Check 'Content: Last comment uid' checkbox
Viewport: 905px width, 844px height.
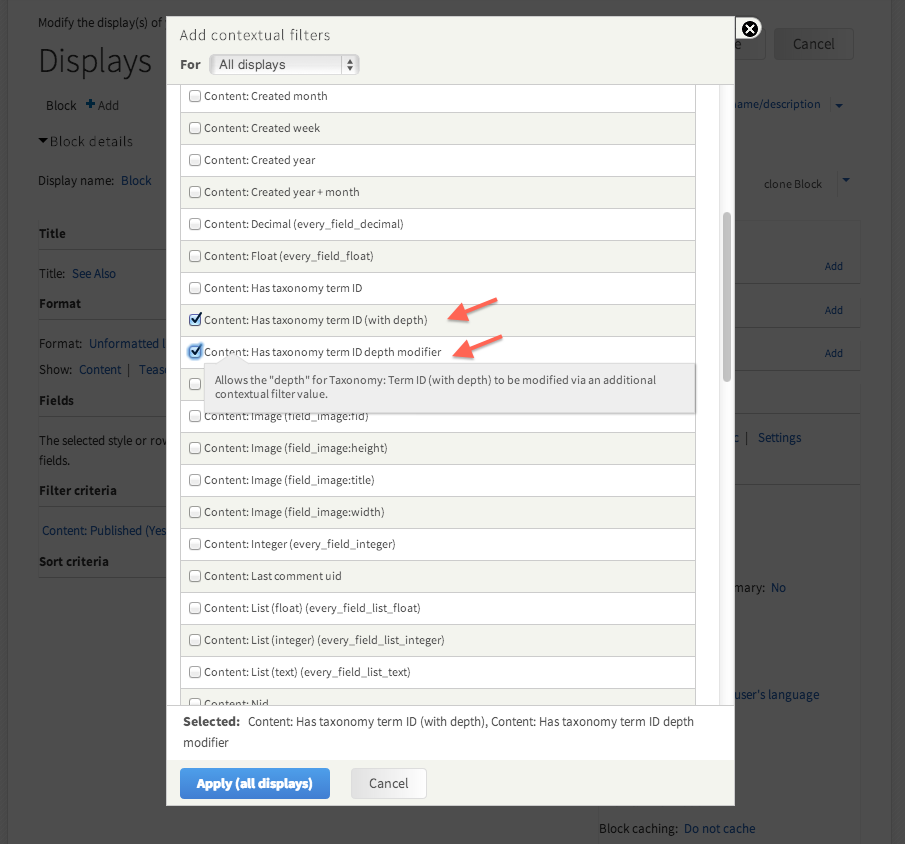coord(195,576)
